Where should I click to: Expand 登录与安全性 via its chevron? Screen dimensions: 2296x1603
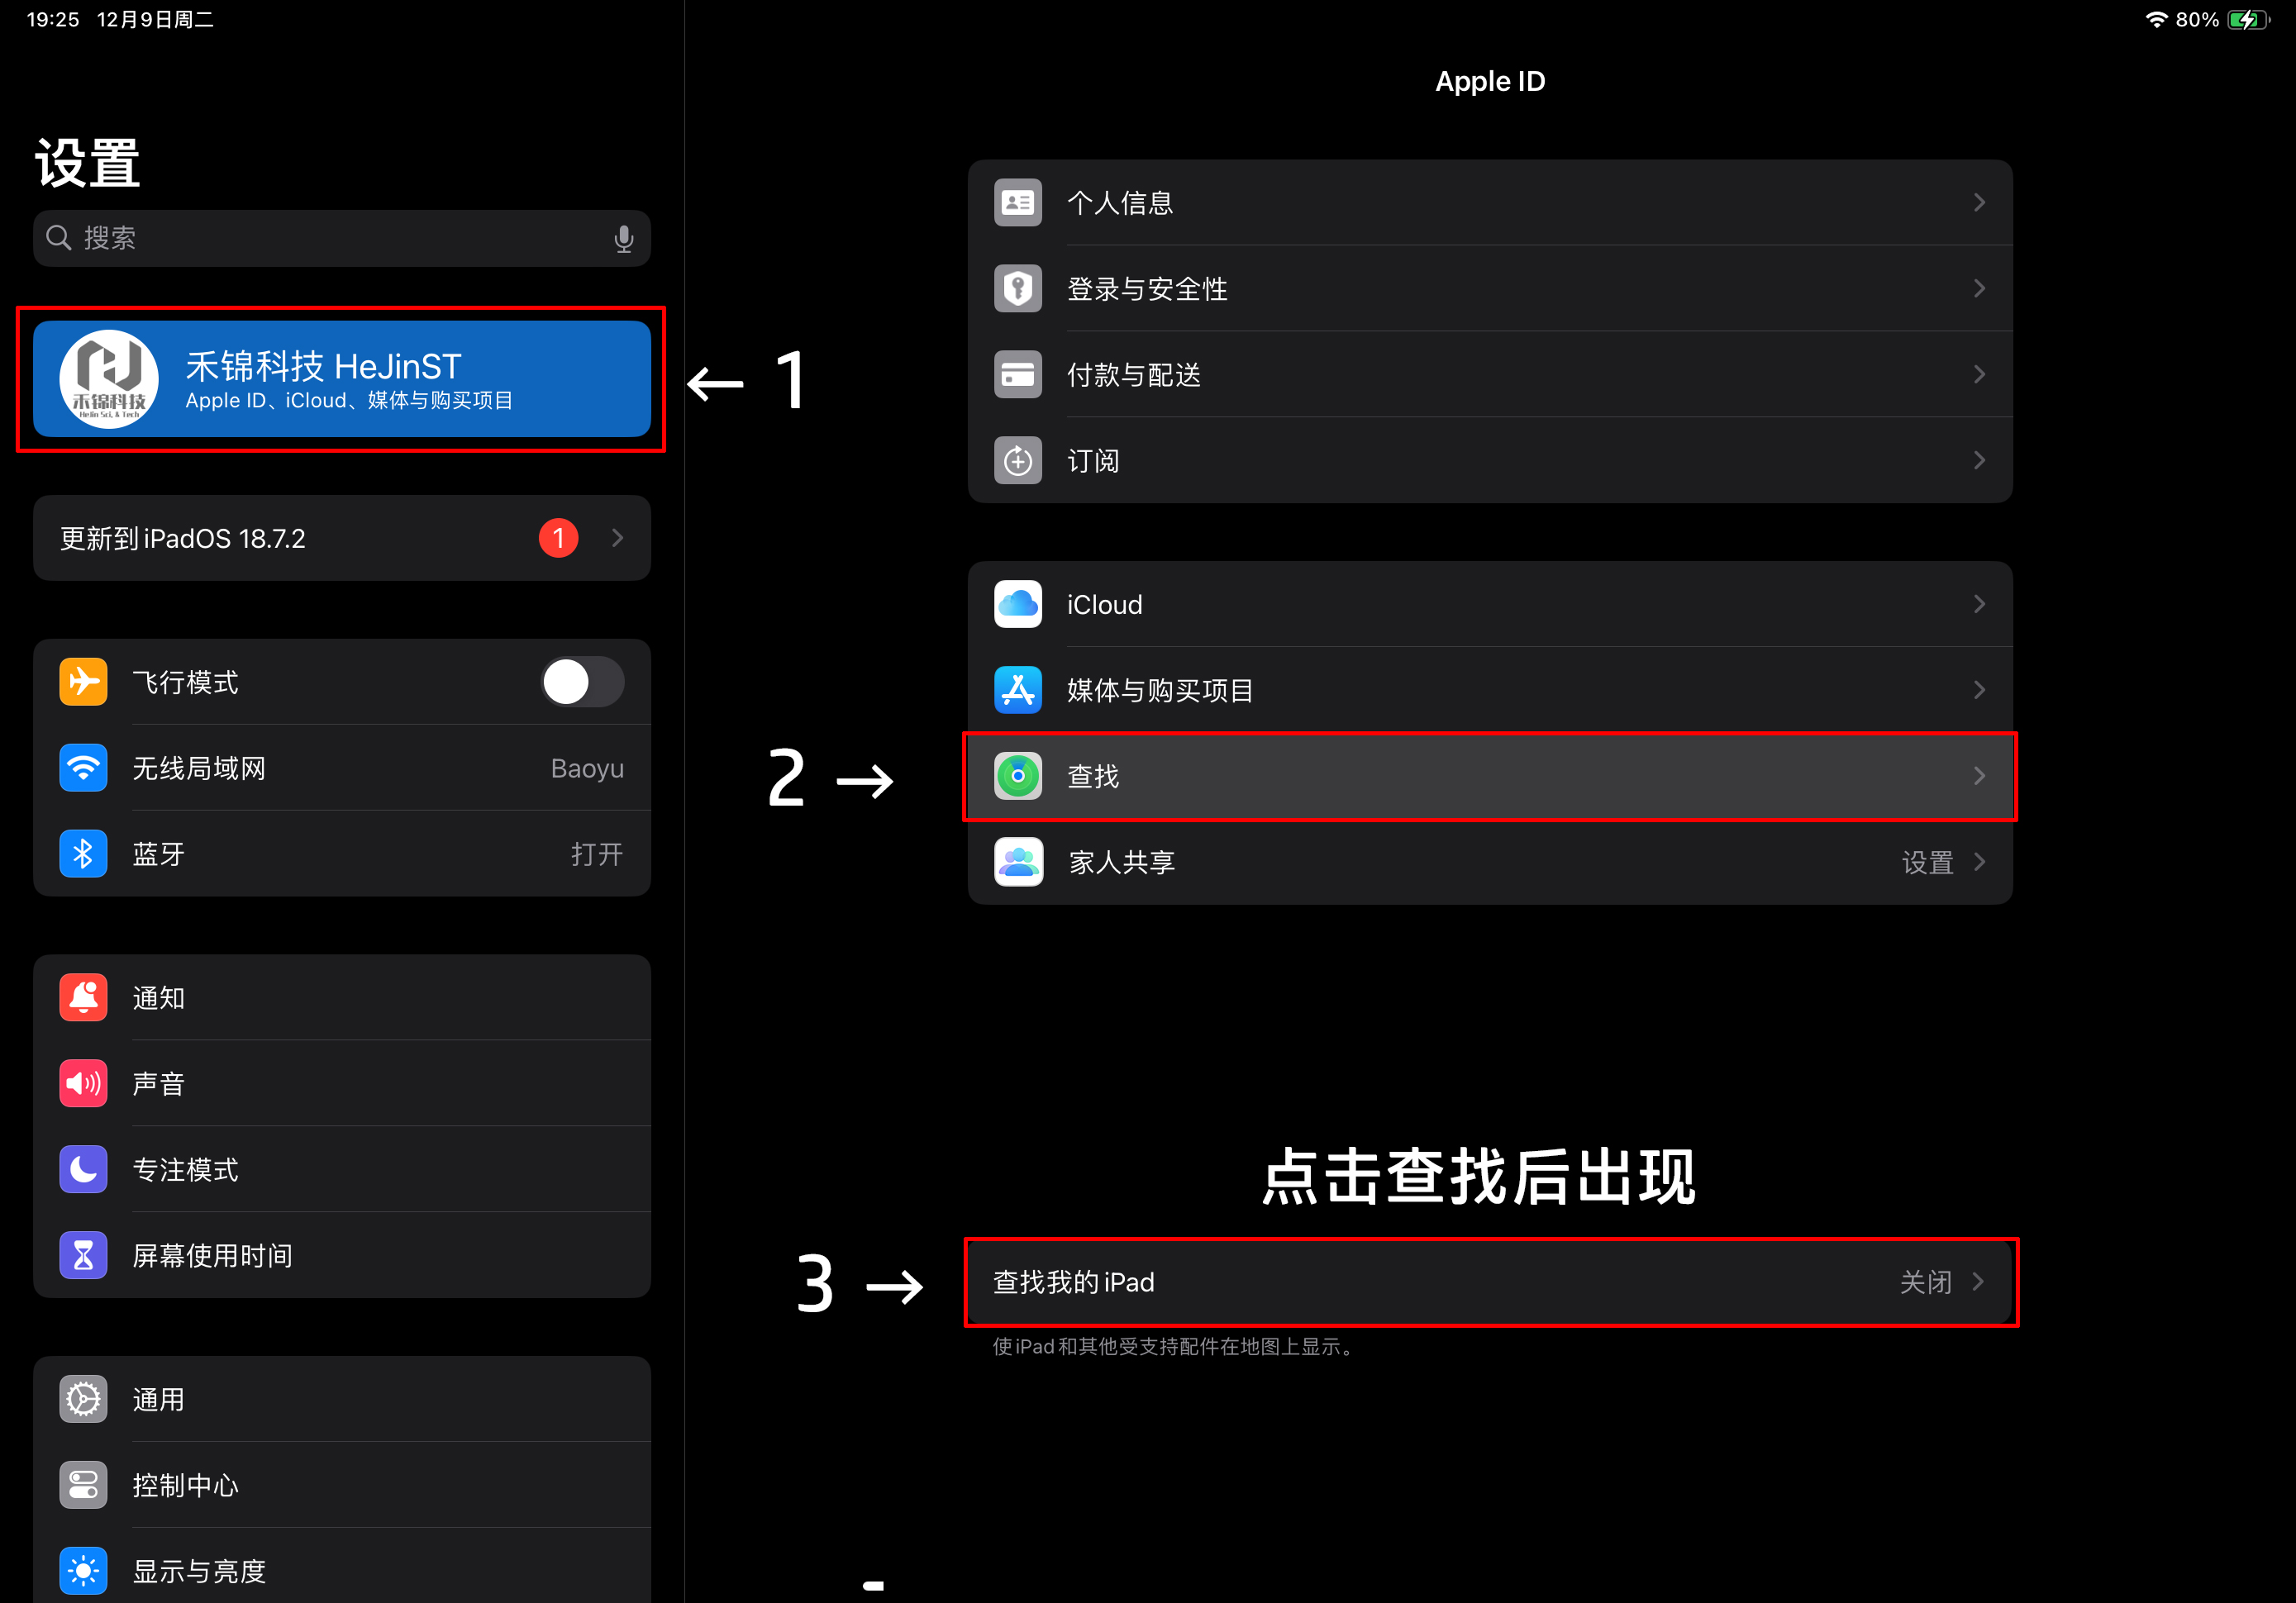(x=1980, y=289)
